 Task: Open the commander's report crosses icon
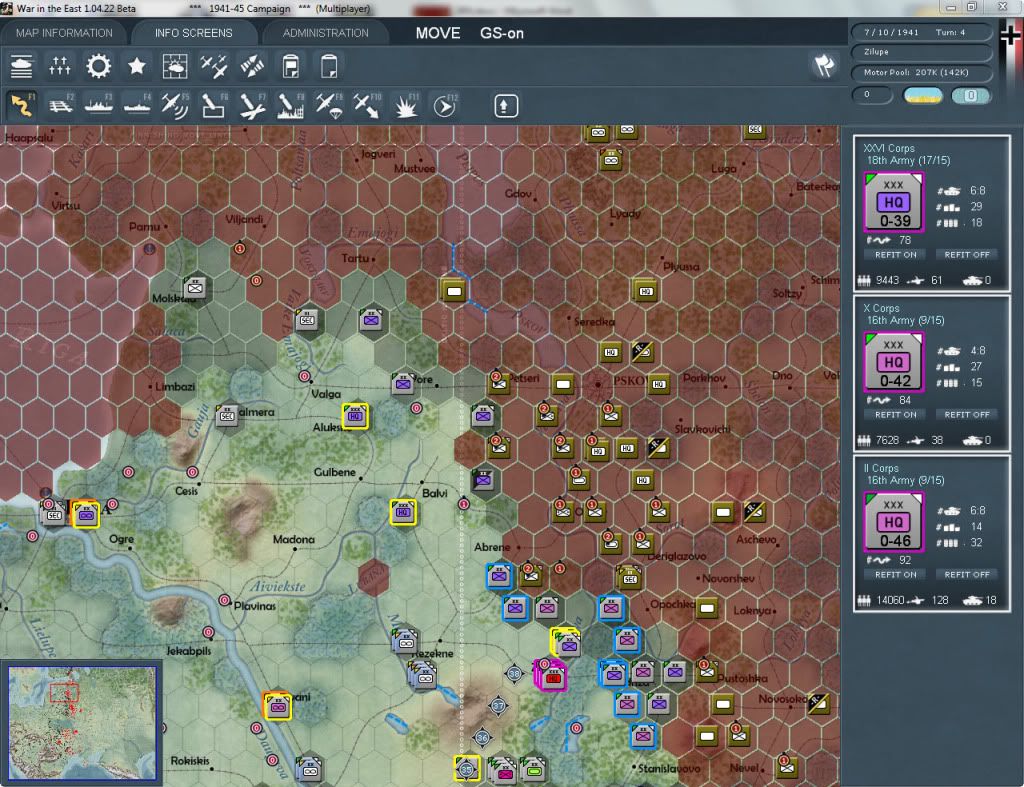[x=60, y=66]
